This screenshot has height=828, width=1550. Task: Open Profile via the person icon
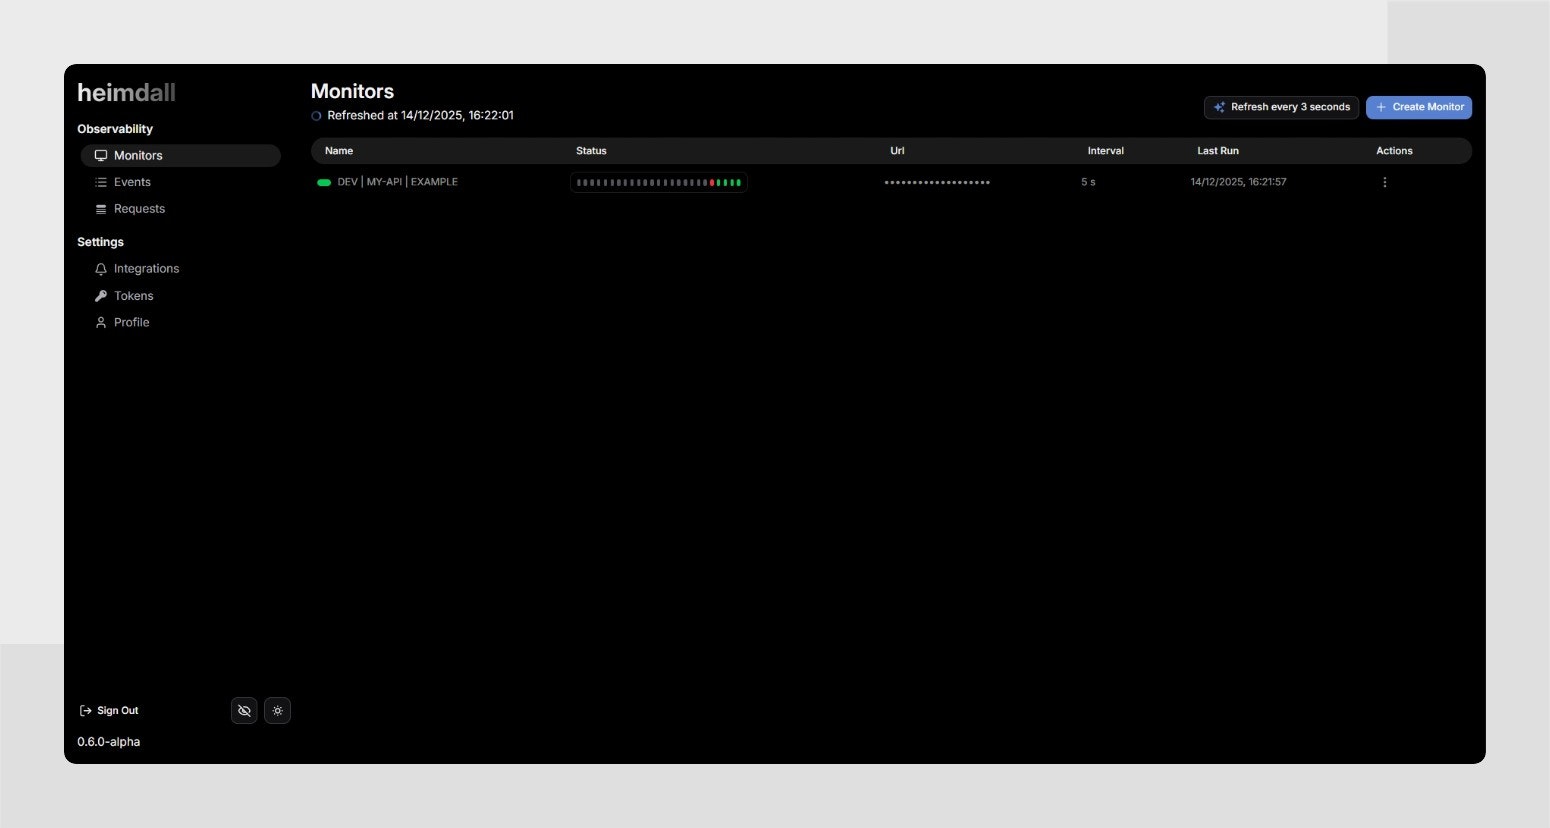point(100,322)
